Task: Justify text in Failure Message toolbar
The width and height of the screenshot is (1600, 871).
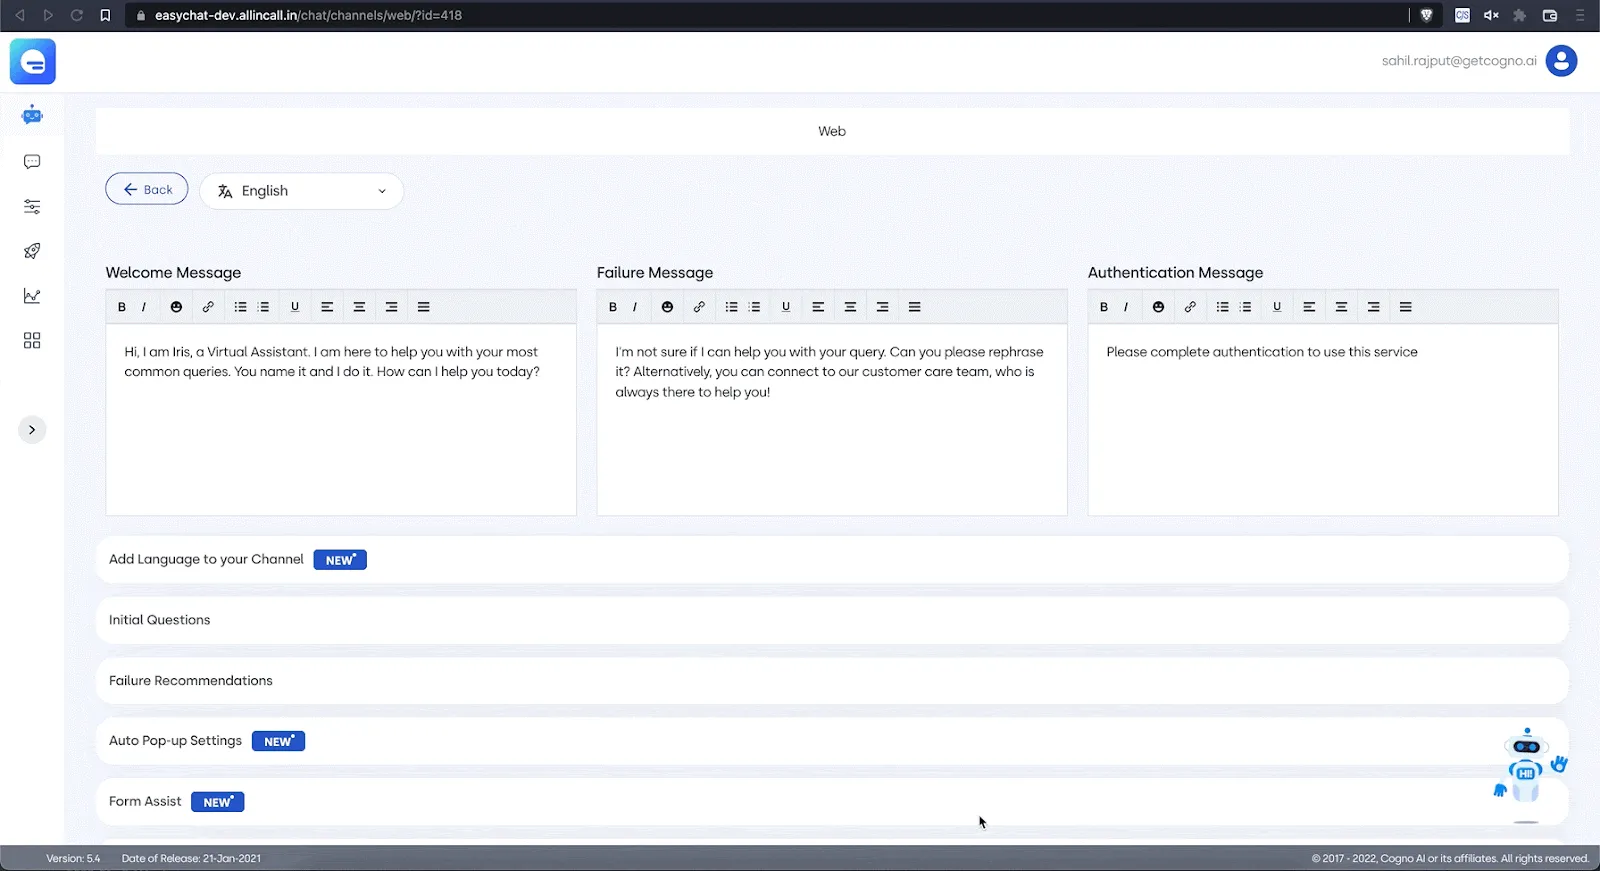Action: [914, 307]
